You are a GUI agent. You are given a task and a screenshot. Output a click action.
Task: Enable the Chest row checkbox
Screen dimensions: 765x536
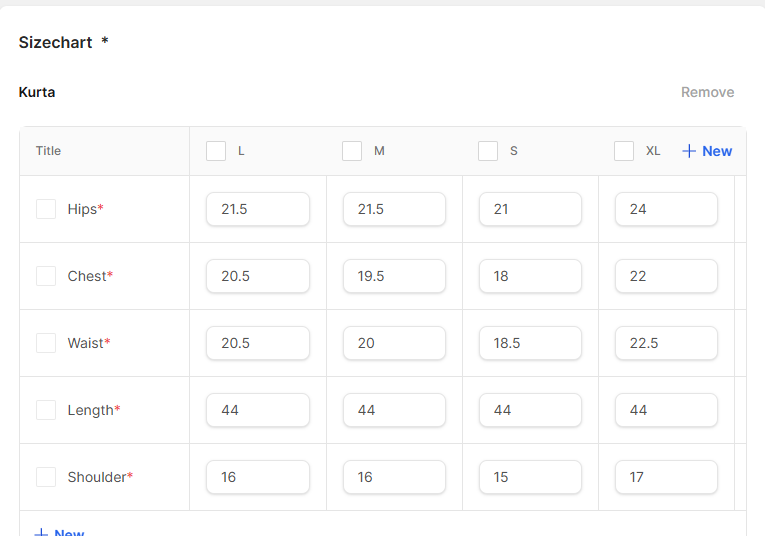(x=46, y=276)
